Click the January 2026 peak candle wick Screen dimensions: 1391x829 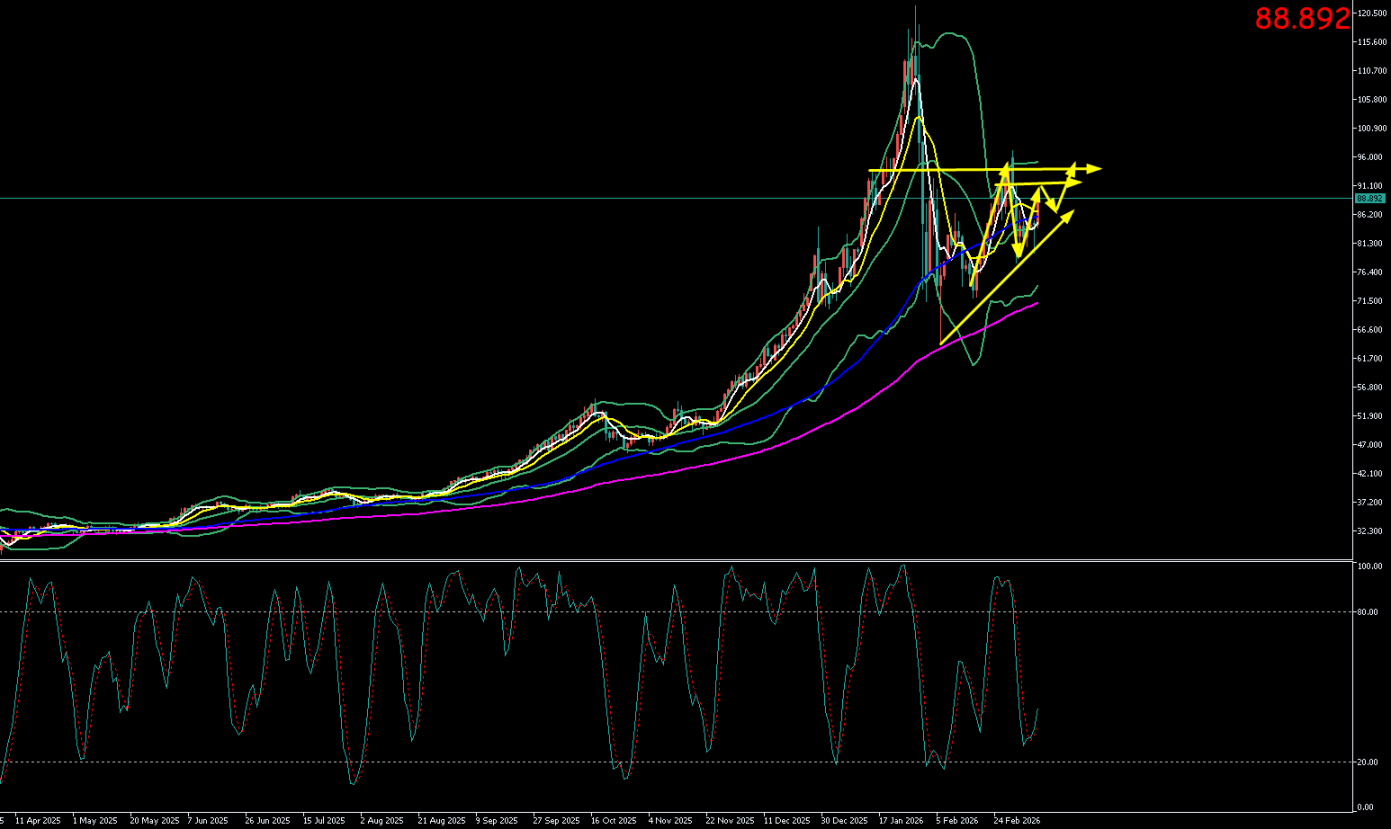coord(915,12)
